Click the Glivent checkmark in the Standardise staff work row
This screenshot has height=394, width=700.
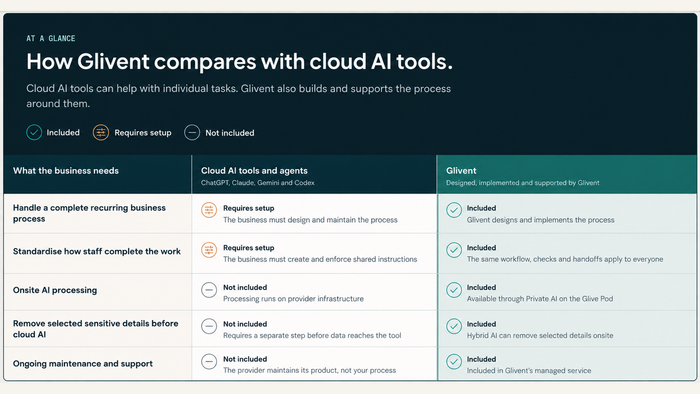click(454, 250)
